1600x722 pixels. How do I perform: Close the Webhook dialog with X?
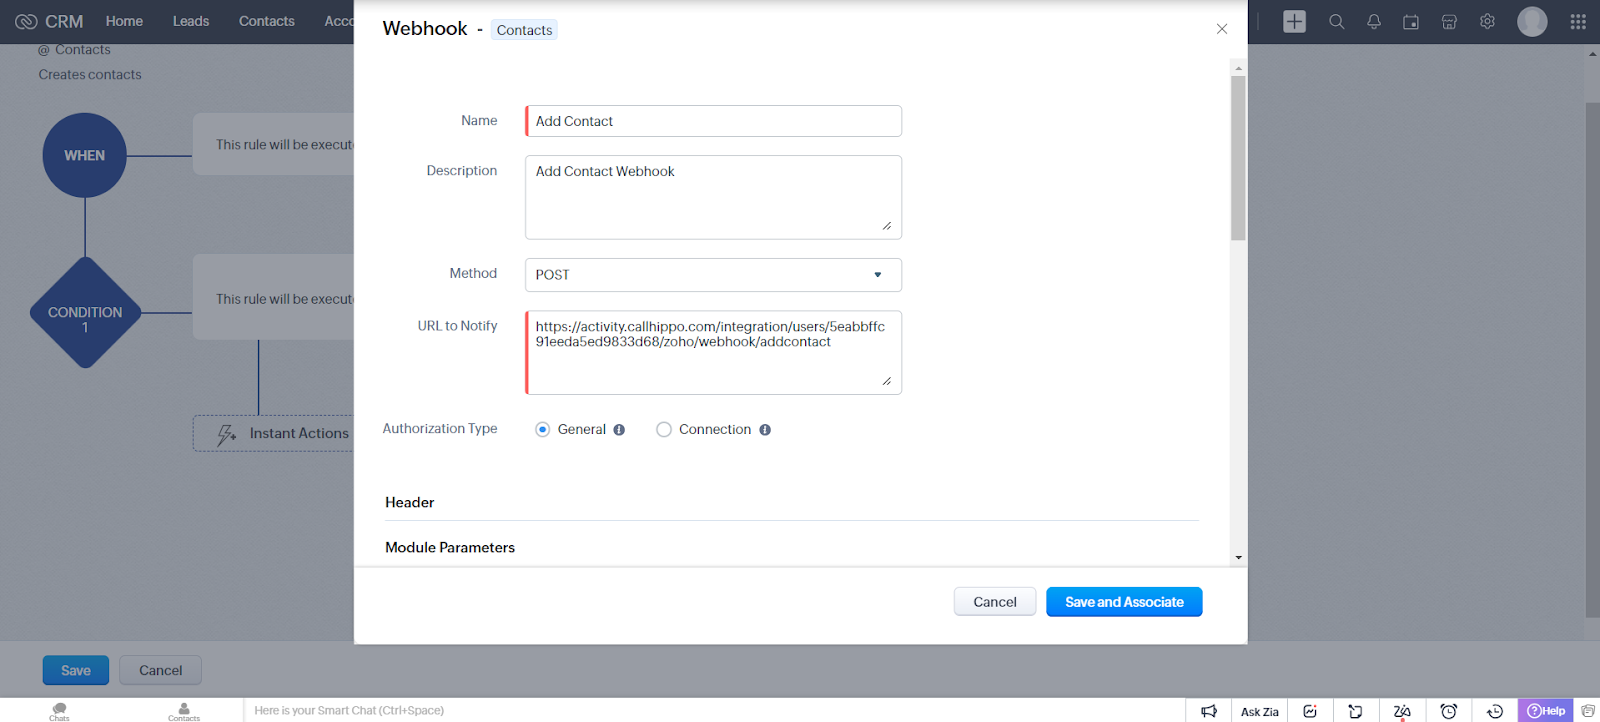[x=1221, y=29]
